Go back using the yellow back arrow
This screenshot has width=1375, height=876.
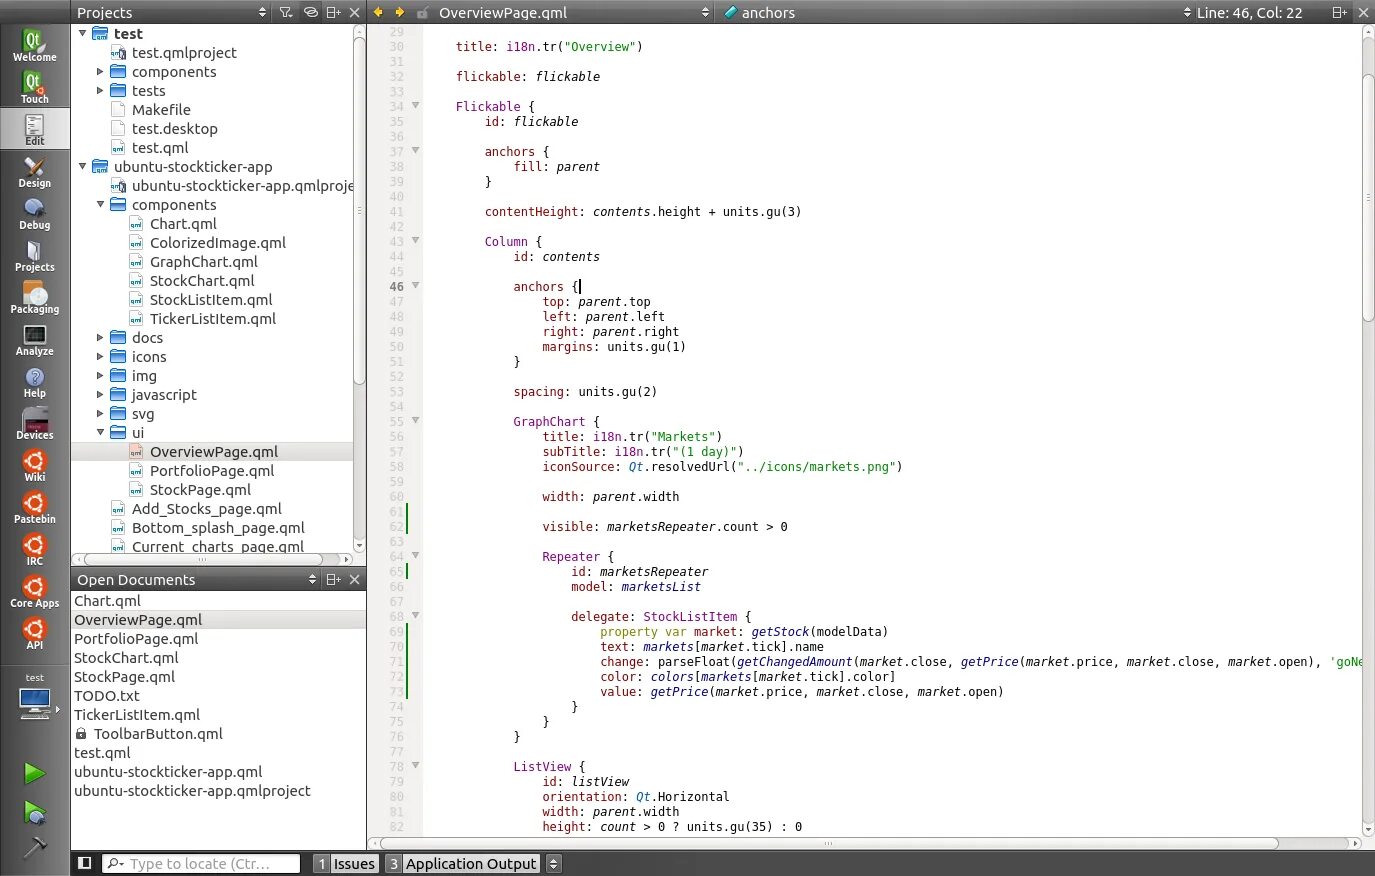click(x=377, y=12)
